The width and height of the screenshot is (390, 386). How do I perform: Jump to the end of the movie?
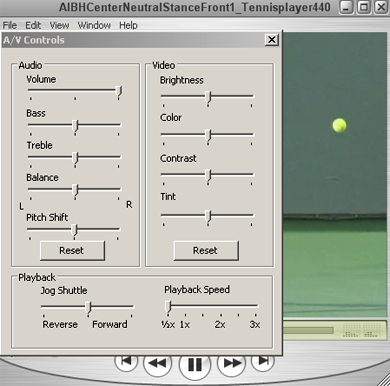263,361
